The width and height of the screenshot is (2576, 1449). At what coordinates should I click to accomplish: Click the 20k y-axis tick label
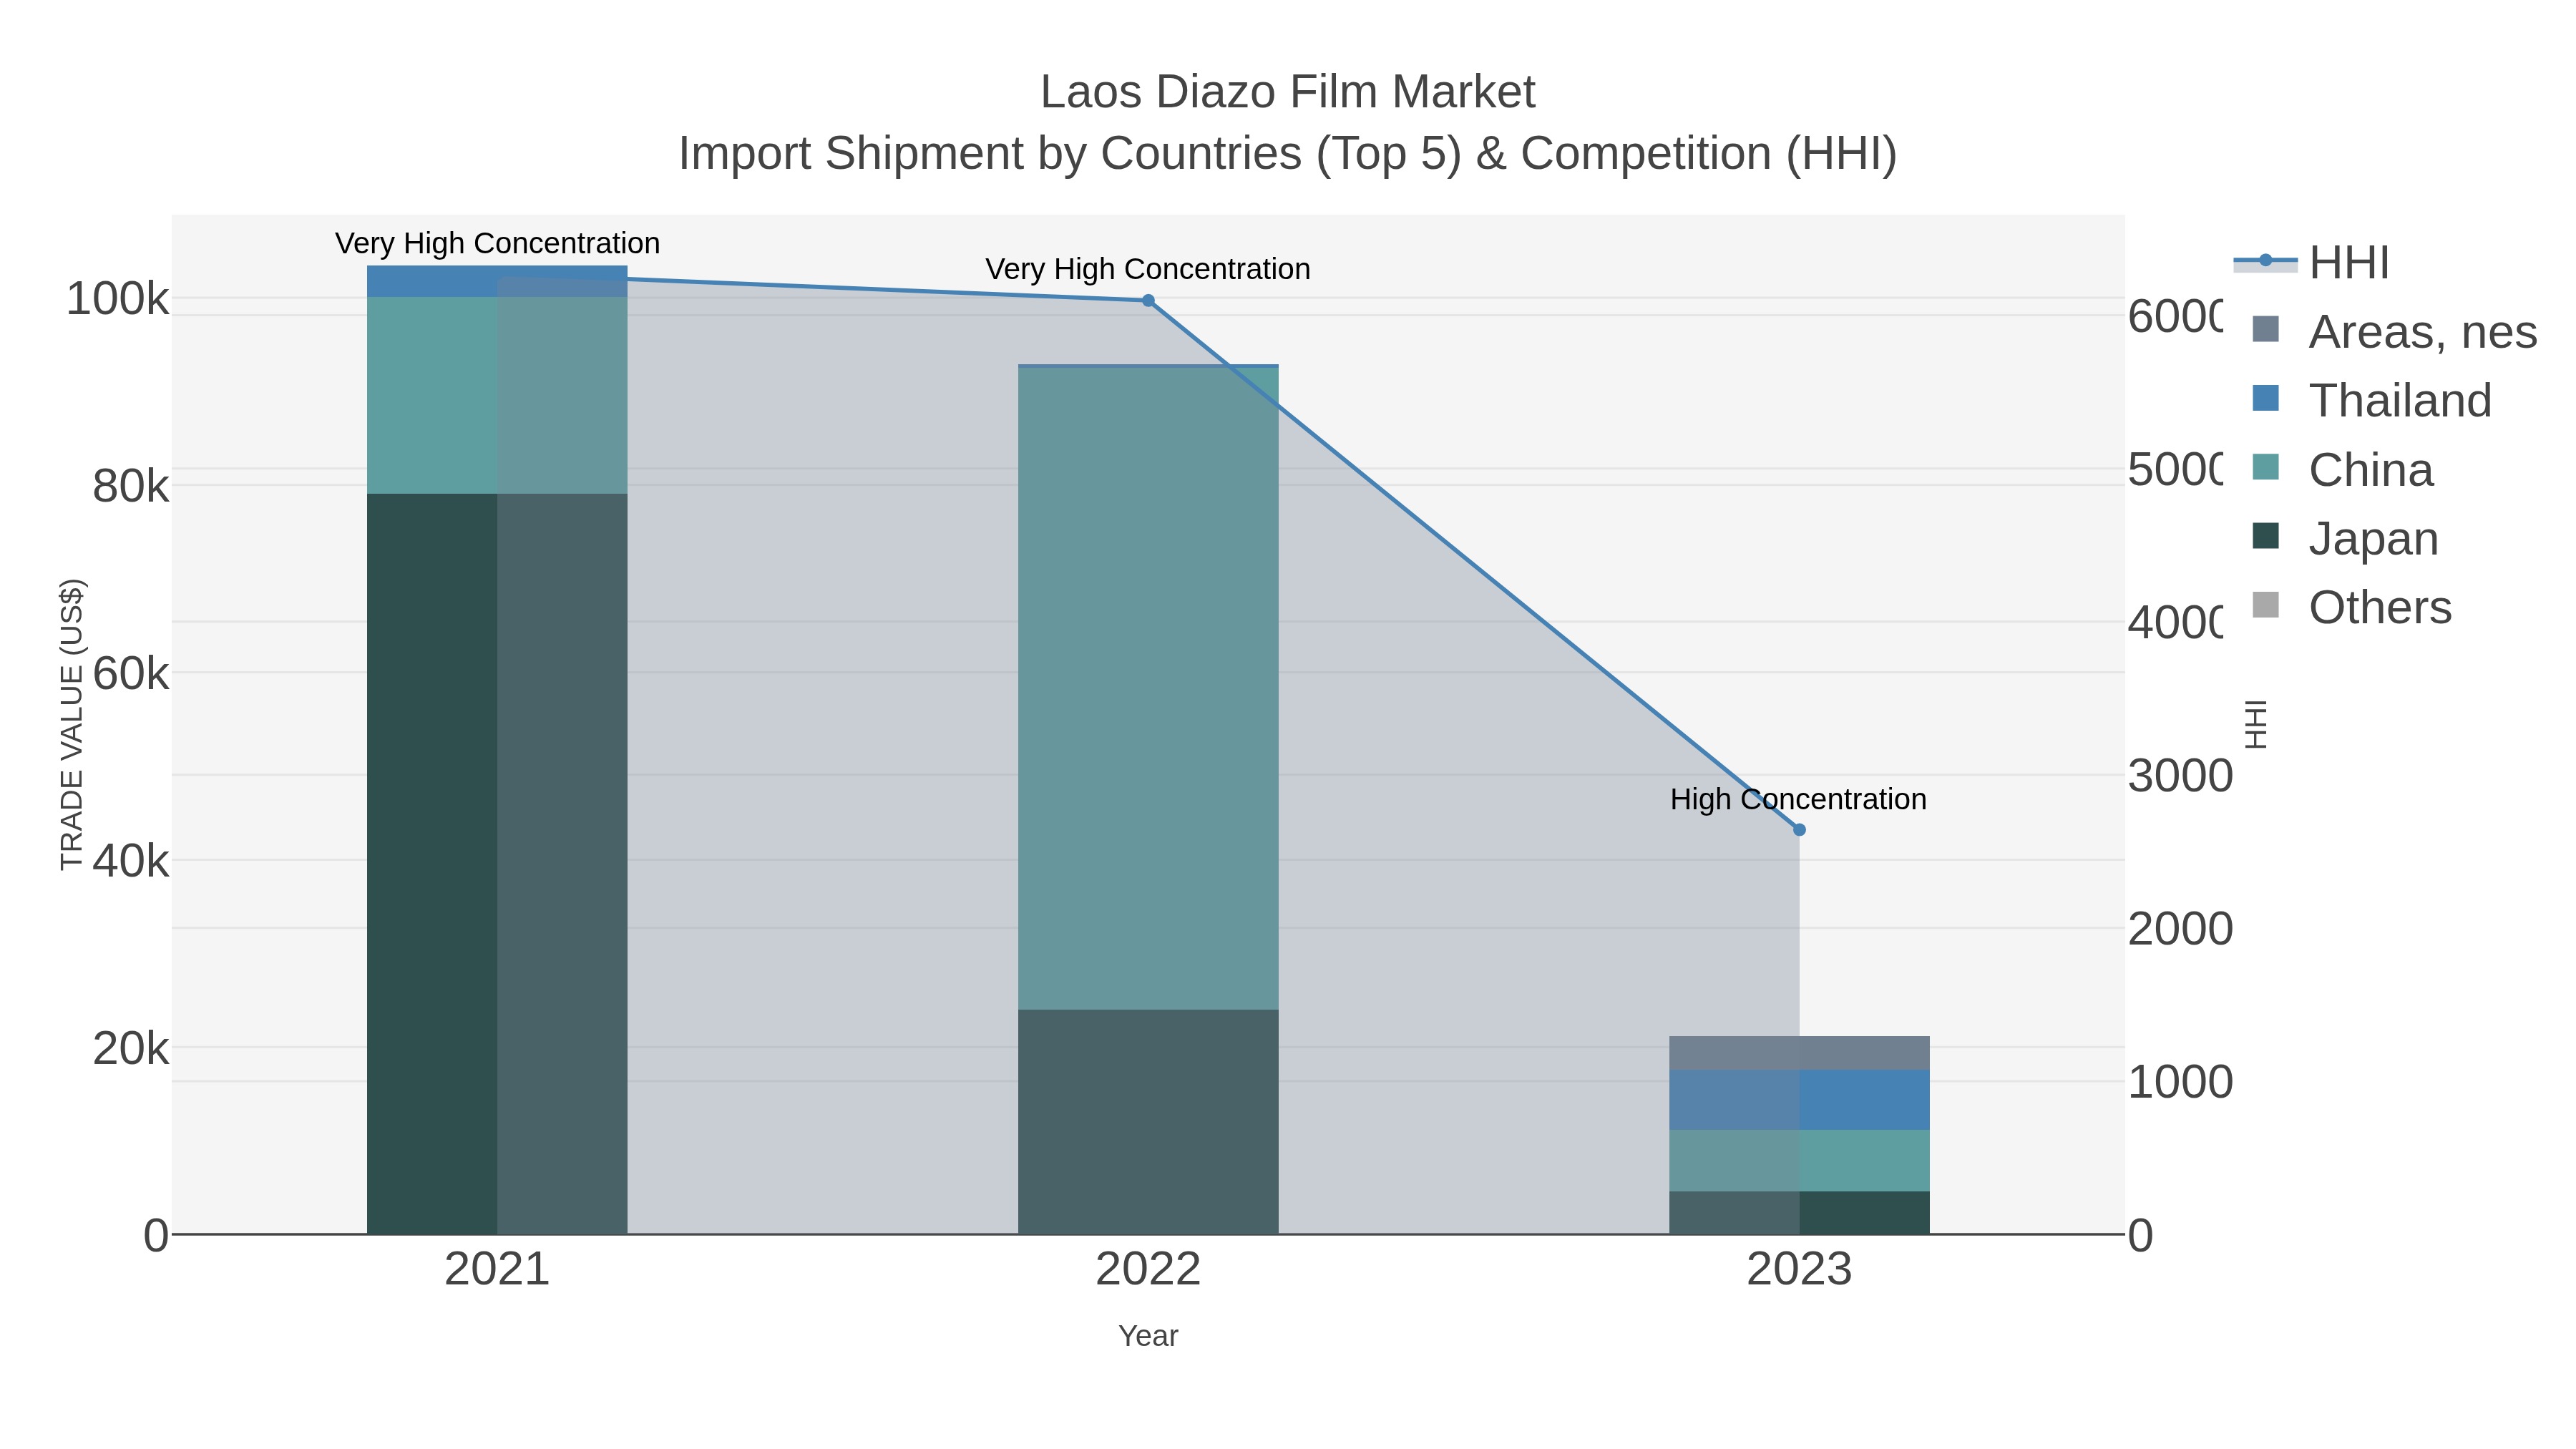click(131, 1049)
